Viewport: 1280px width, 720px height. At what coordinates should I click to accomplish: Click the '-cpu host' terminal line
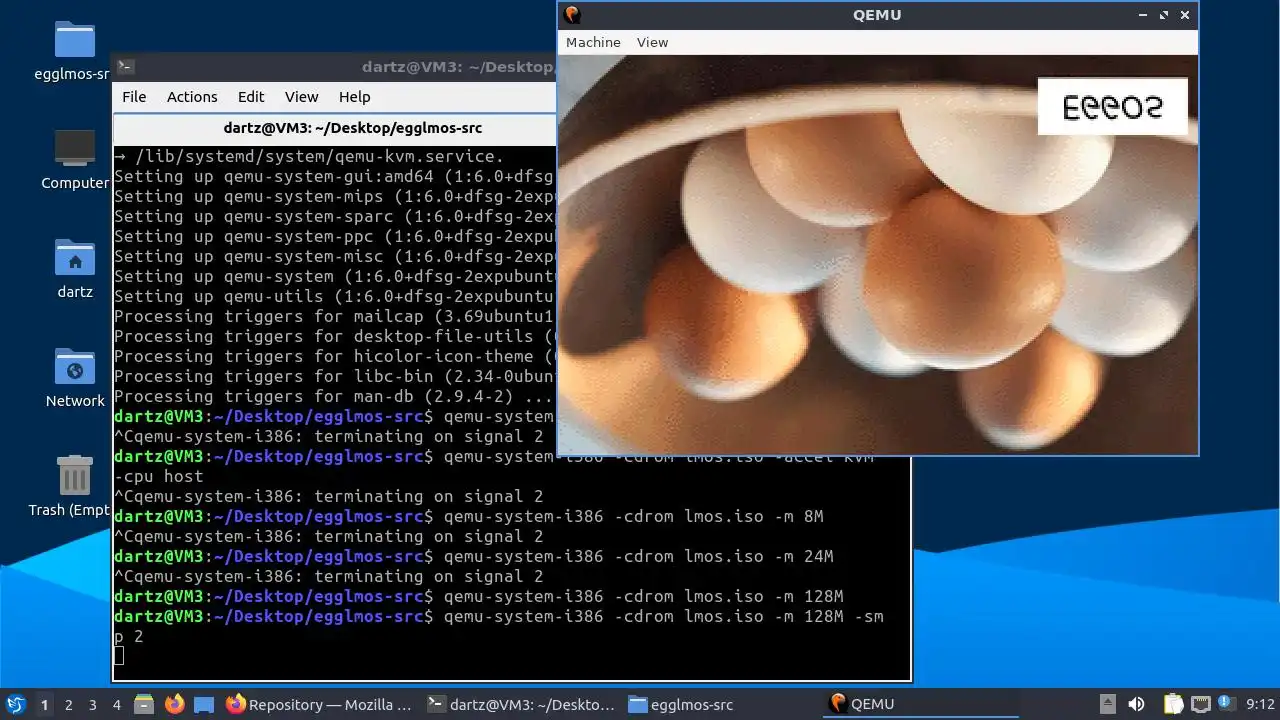point(159,476)
